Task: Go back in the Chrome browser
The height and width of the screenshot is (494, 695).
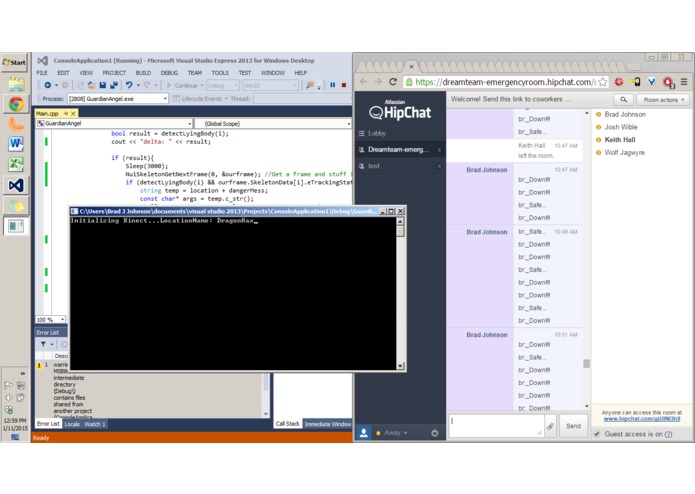Action: (x=363, y=82)
